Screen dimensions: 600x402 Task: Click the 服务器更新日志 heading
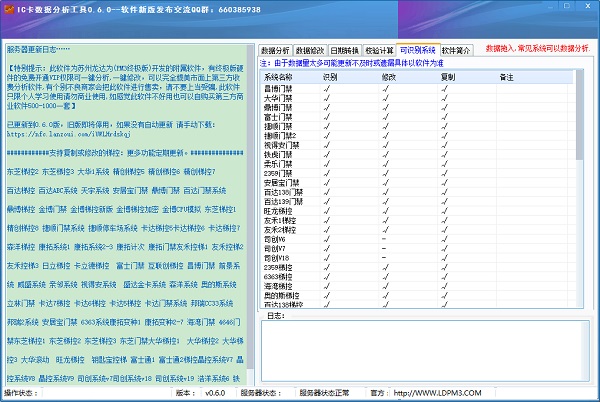[x=38, y=49]
